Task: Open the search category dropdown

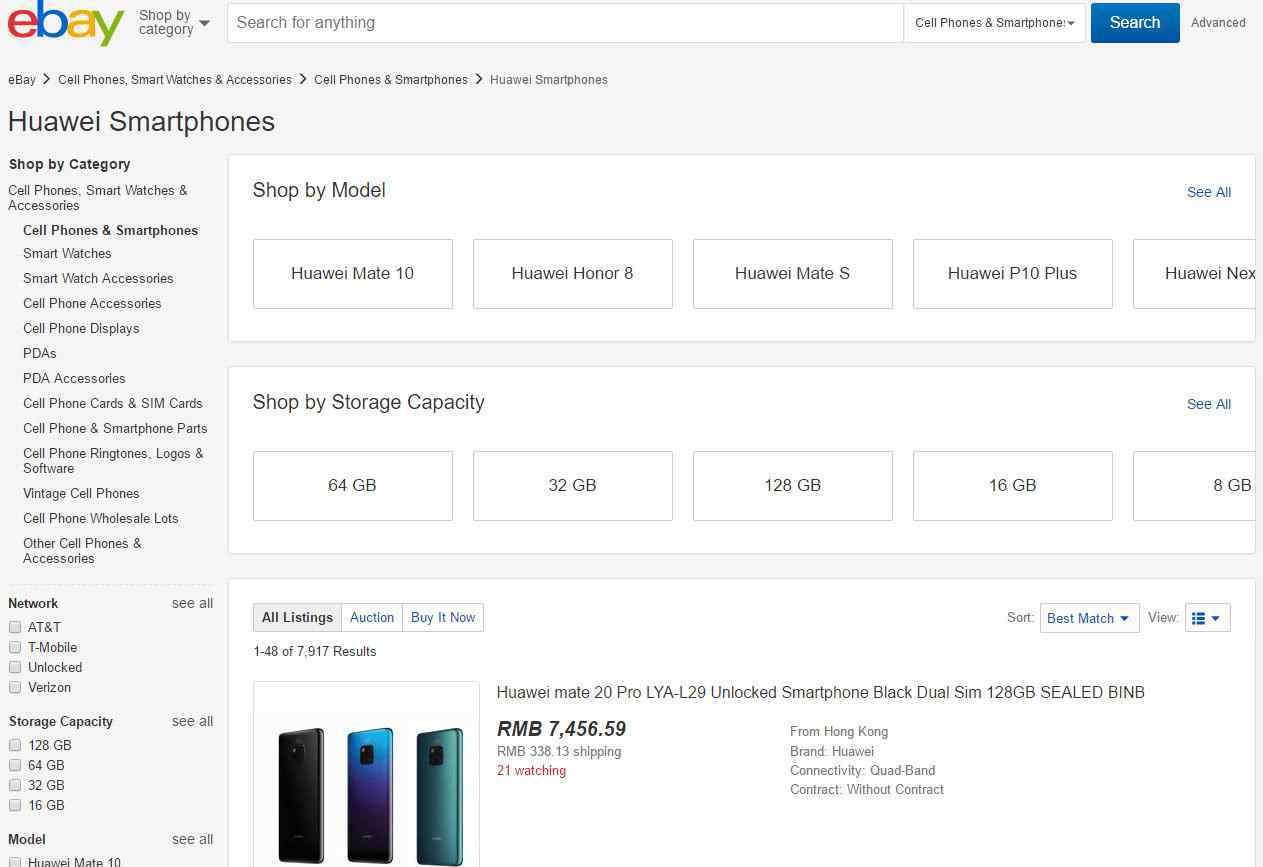Action: click(994, 23)
